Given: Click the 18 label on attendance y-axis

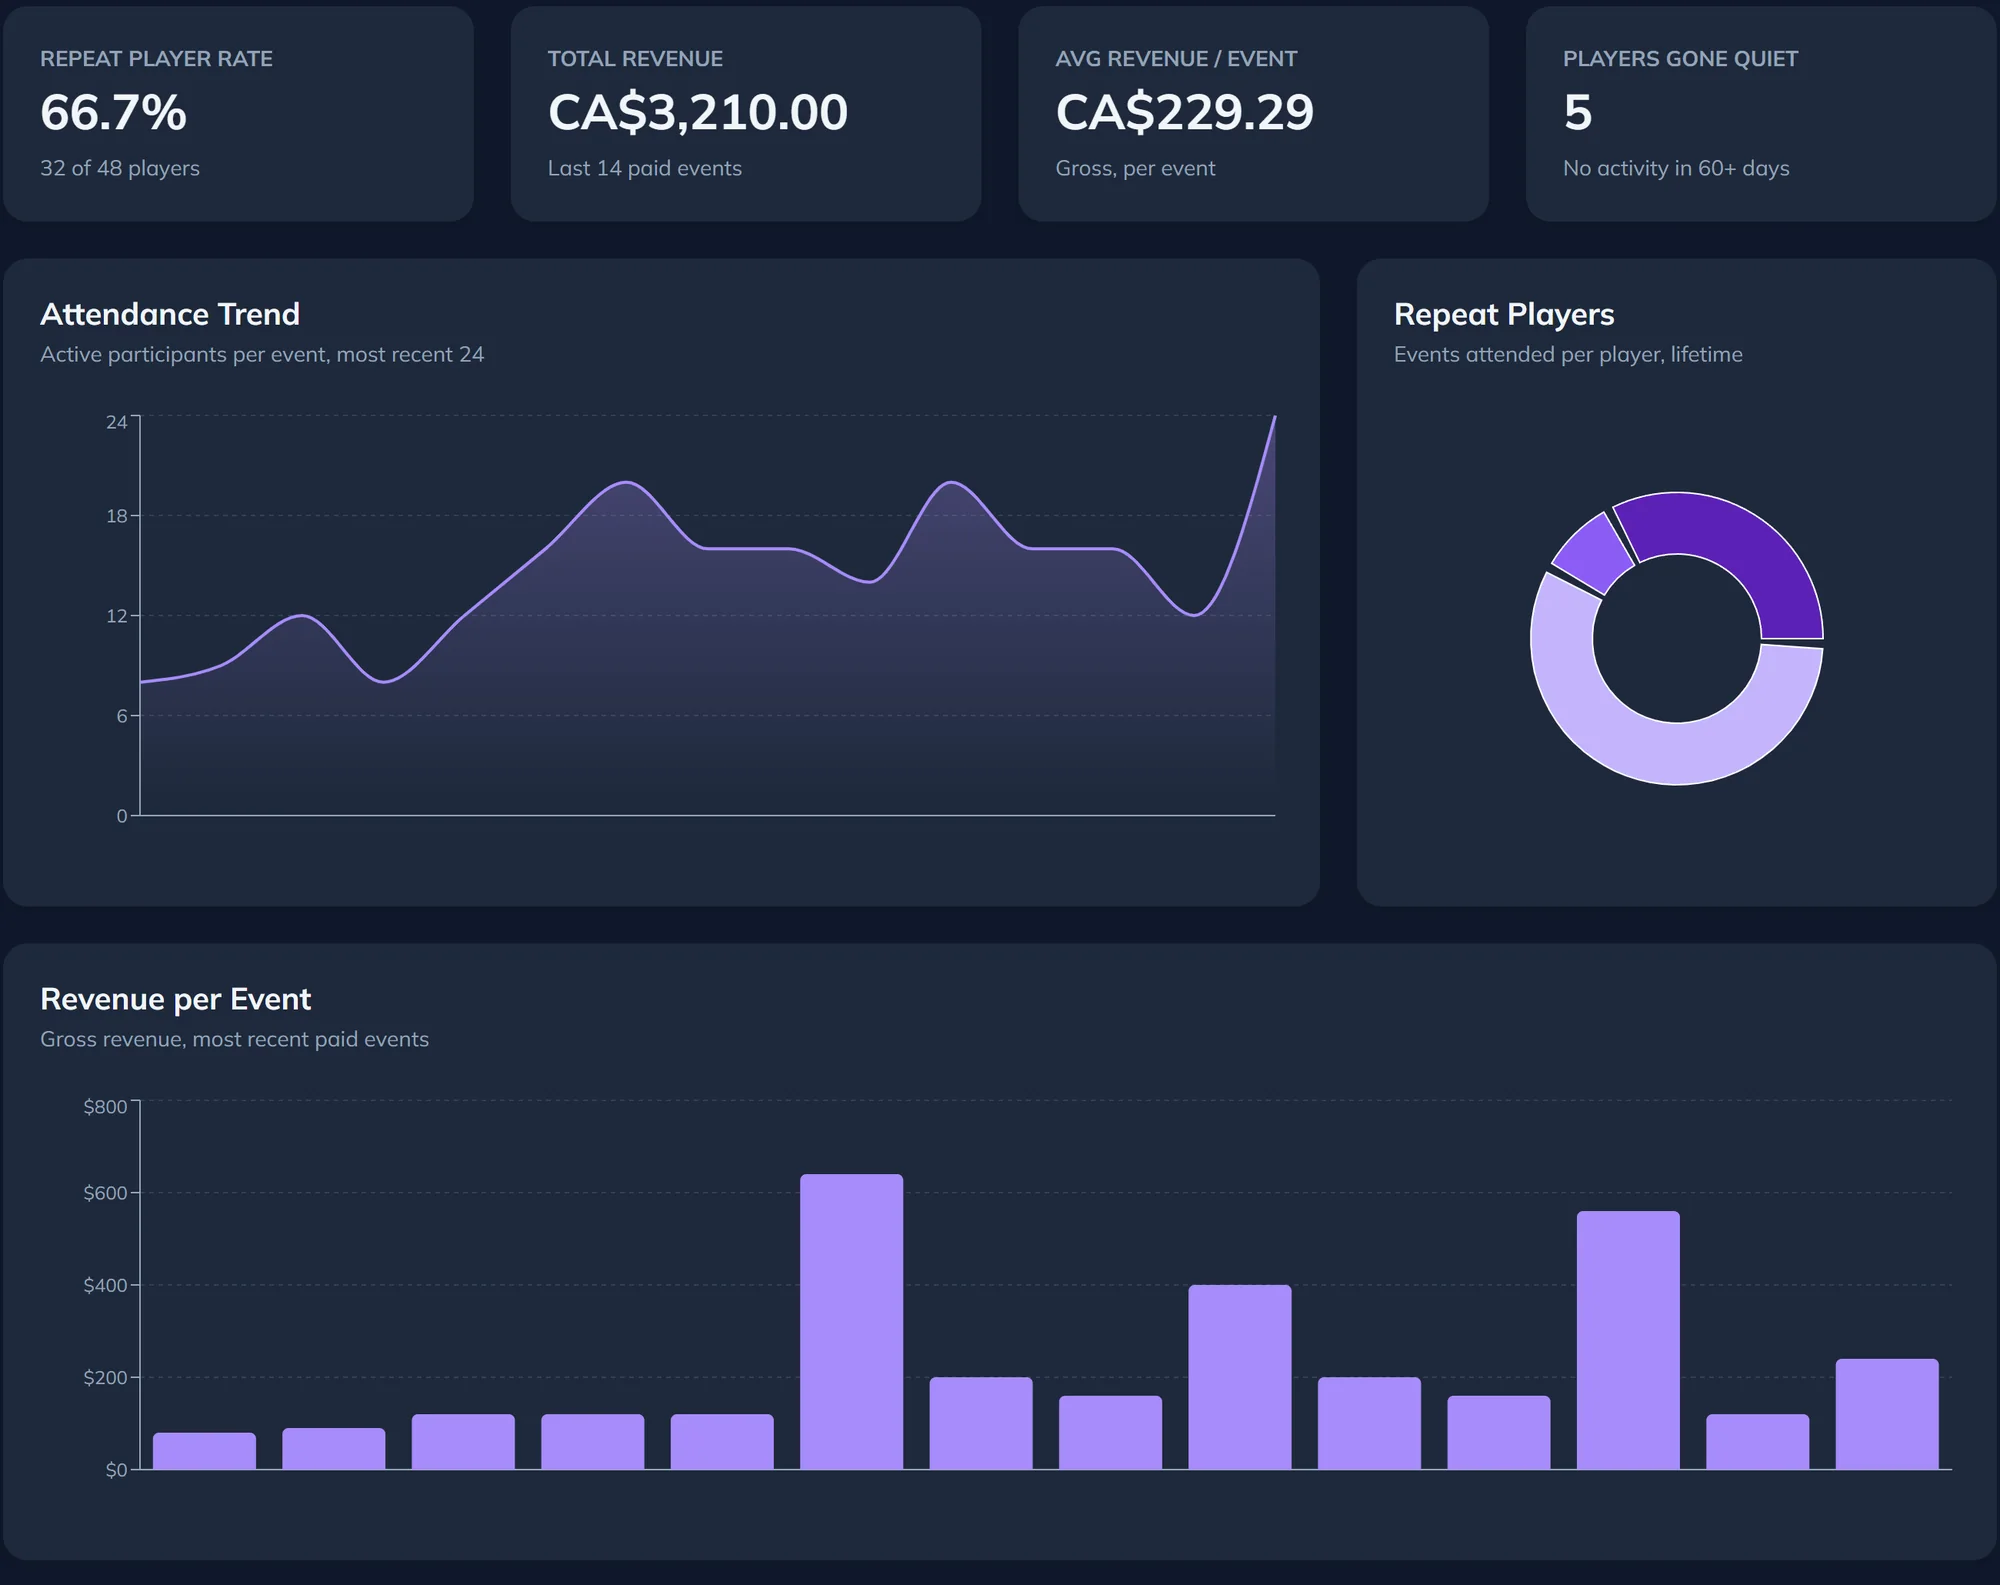Looking at the screenshot, I should point(117,516).
